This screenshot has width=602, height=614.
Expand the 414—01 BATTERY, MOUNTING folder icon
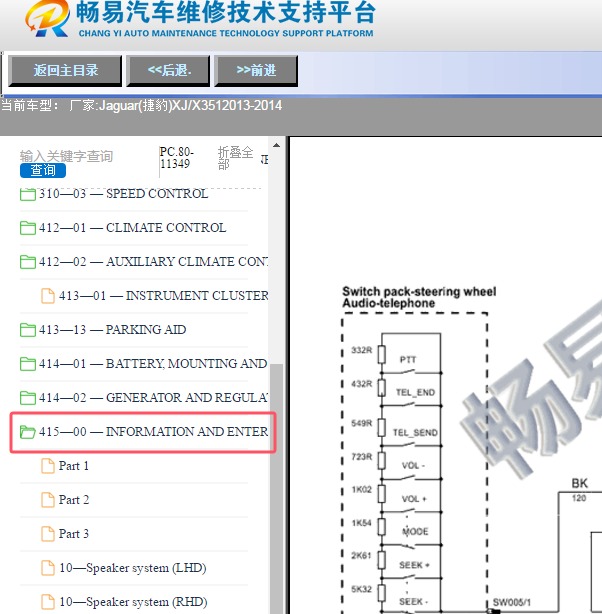point(28,364)
